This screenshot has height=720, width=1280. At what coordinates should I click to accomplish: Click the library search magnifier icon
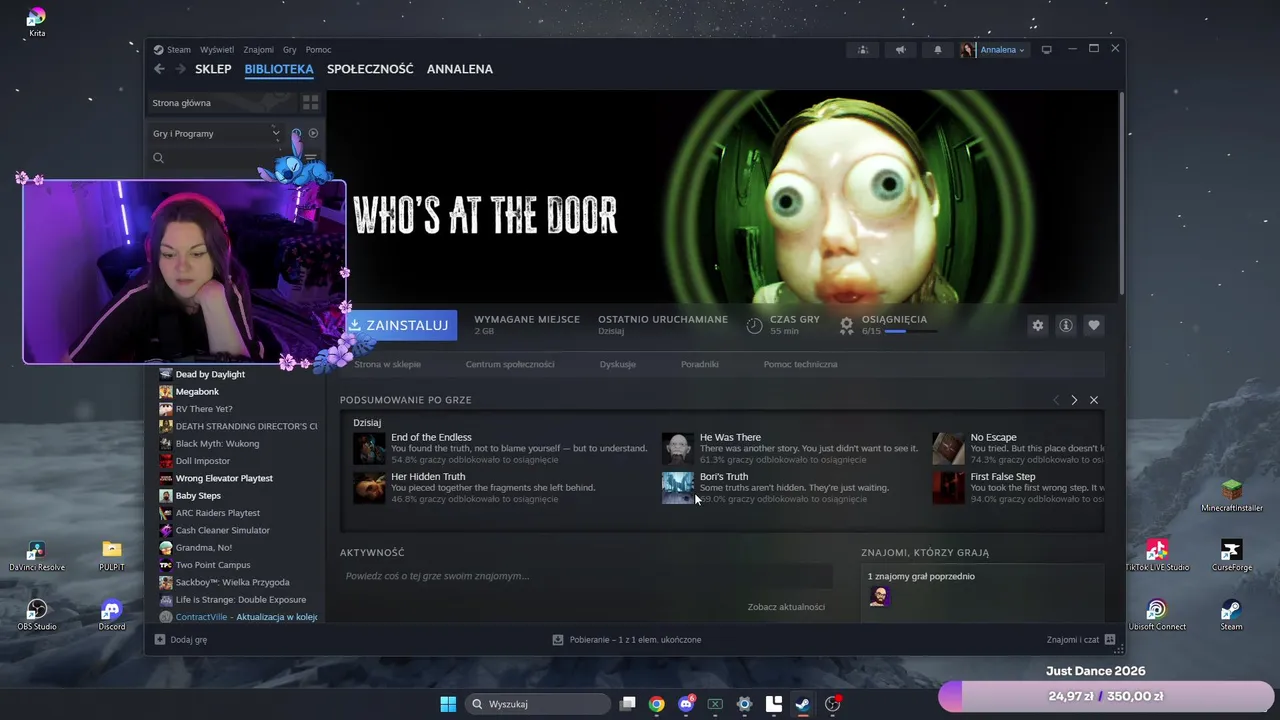tap(158, 158)
